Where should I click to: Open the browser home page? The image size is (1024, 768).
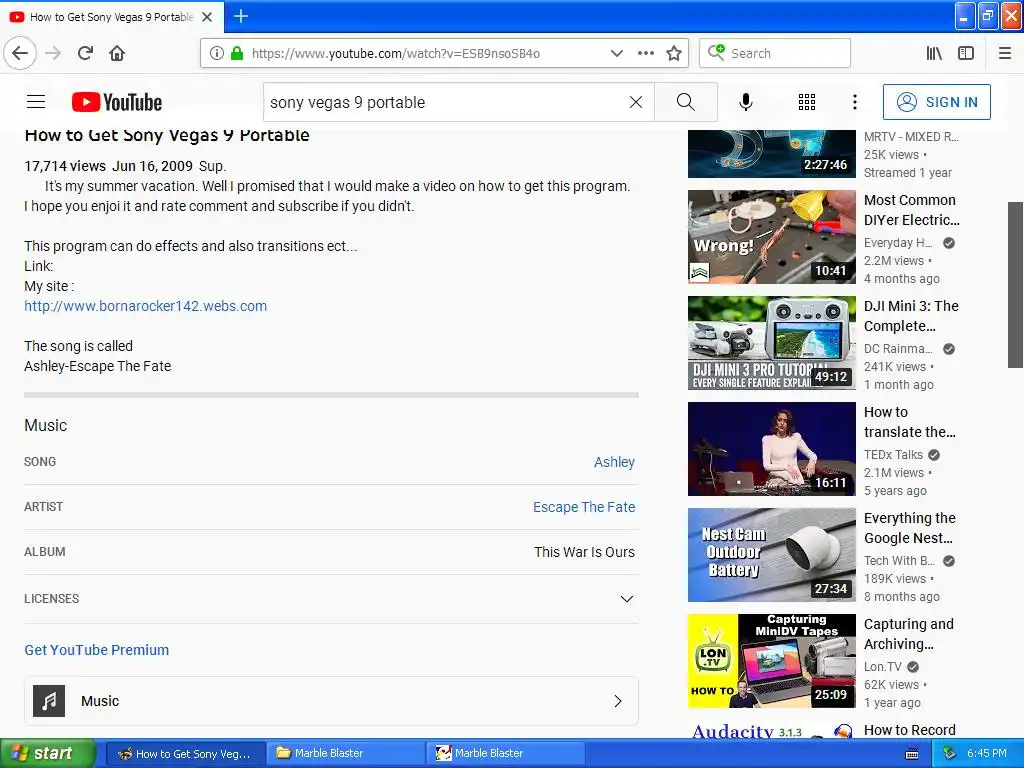(x=117, y=53)
